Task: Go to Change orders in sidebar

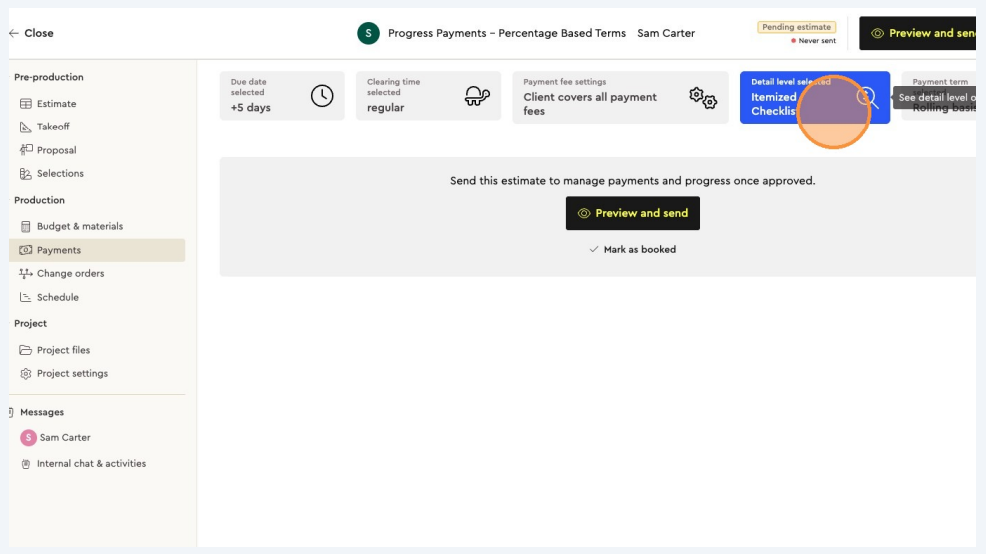Action: coord(70,274)
